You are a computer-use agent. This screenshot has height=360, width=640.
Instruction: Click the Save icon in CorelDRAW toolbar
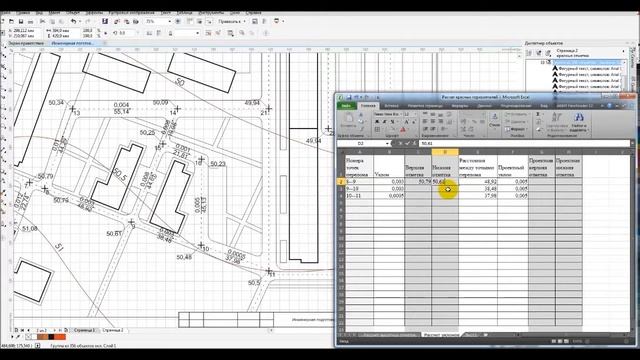21,22
